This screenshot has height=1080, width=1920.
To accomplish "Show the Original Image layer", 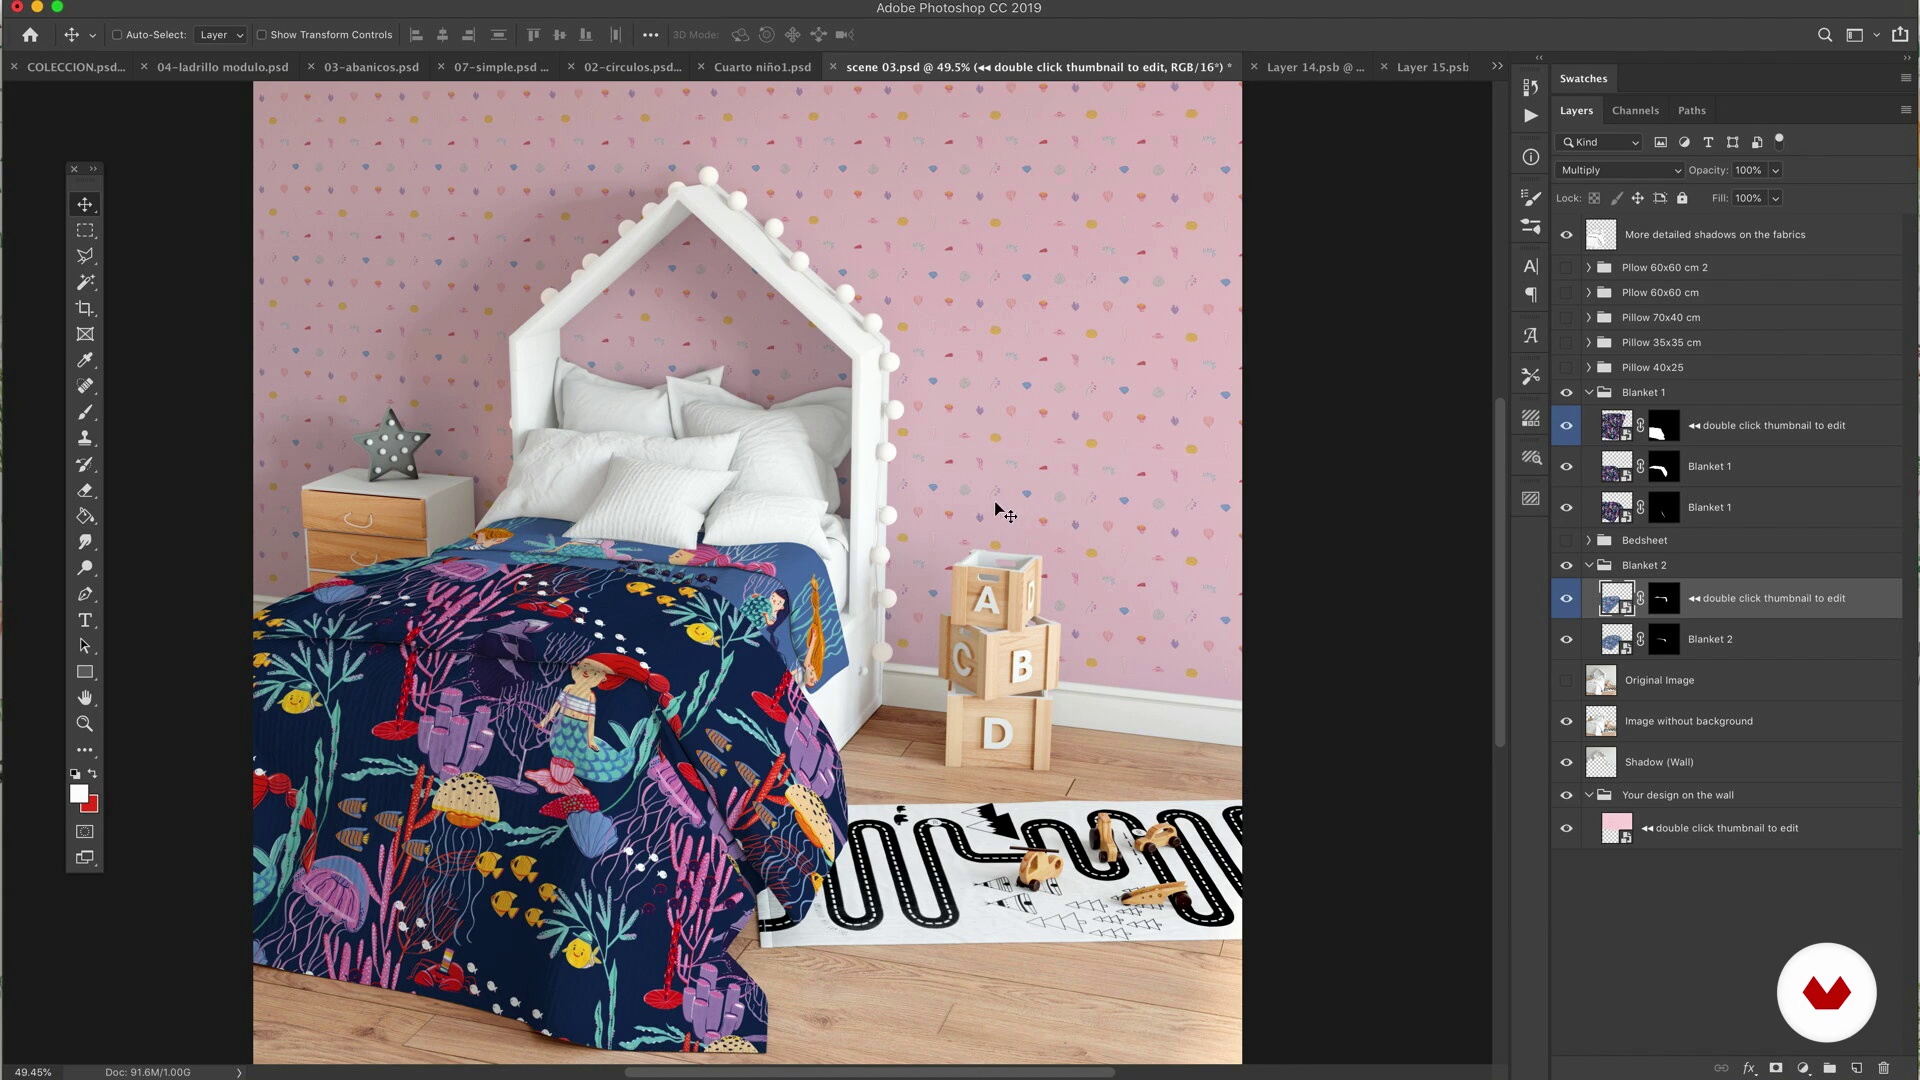I will coord(1566,681).
